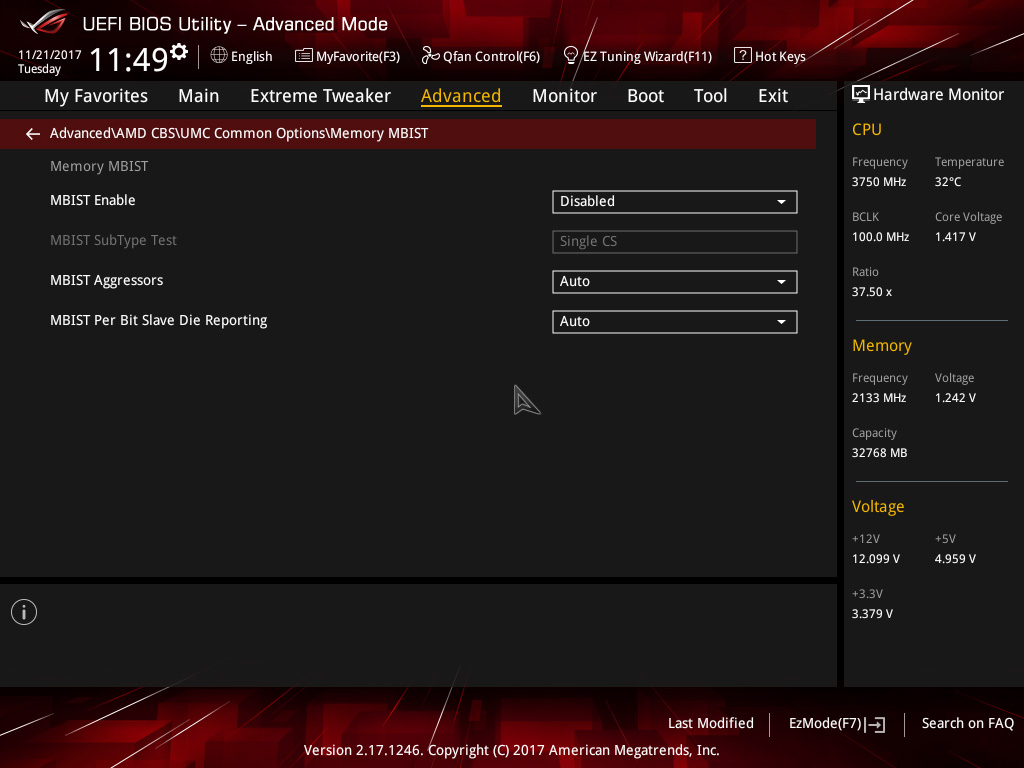This screenshot has width=1024, height=768.
Task: Select MBIST Enable setting label
Action: click(x=93, y=200)
